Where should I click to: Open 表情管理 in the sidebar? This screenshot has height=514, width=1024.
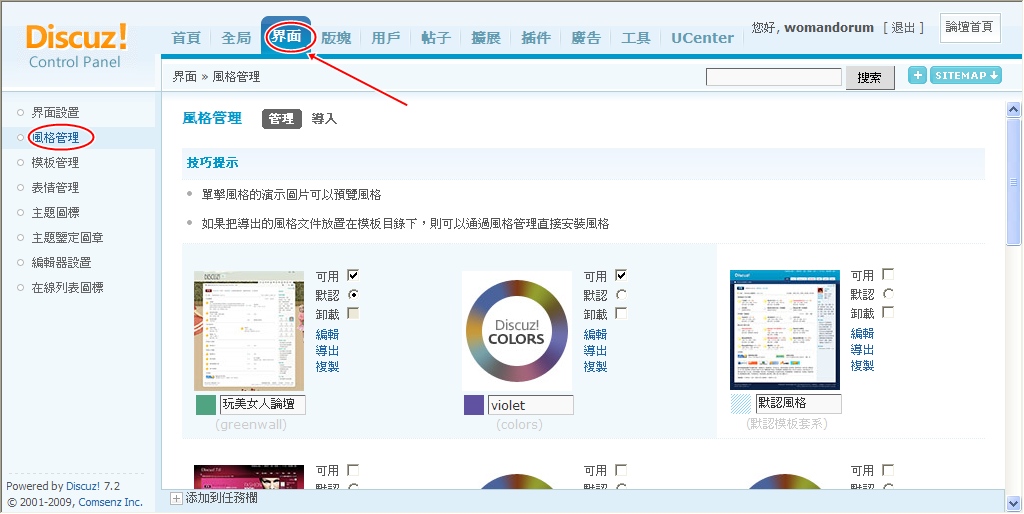coord(56,187)
